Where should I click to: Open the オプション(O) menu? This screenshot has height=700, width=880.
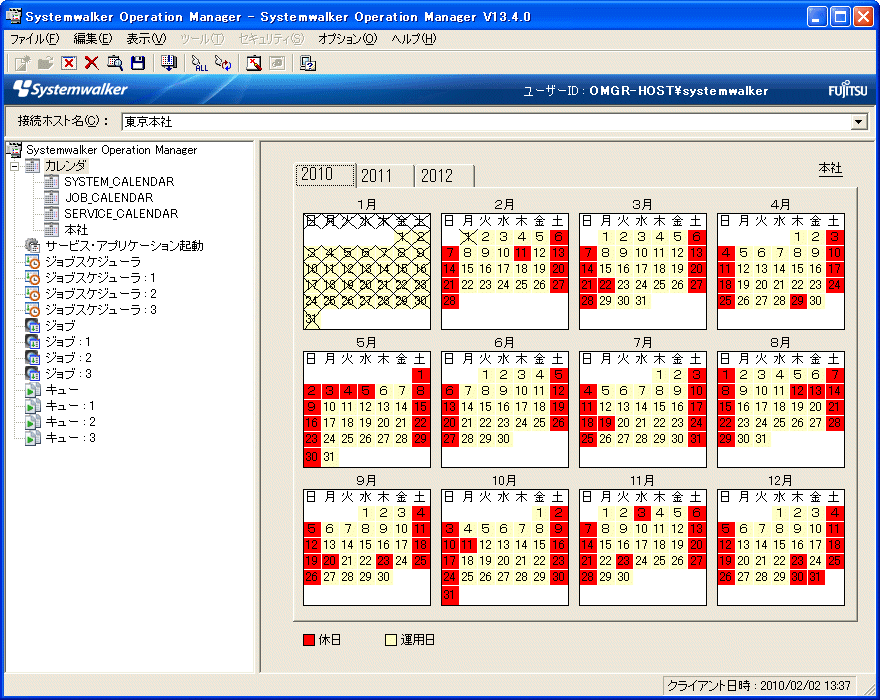[x=347, y=39]
